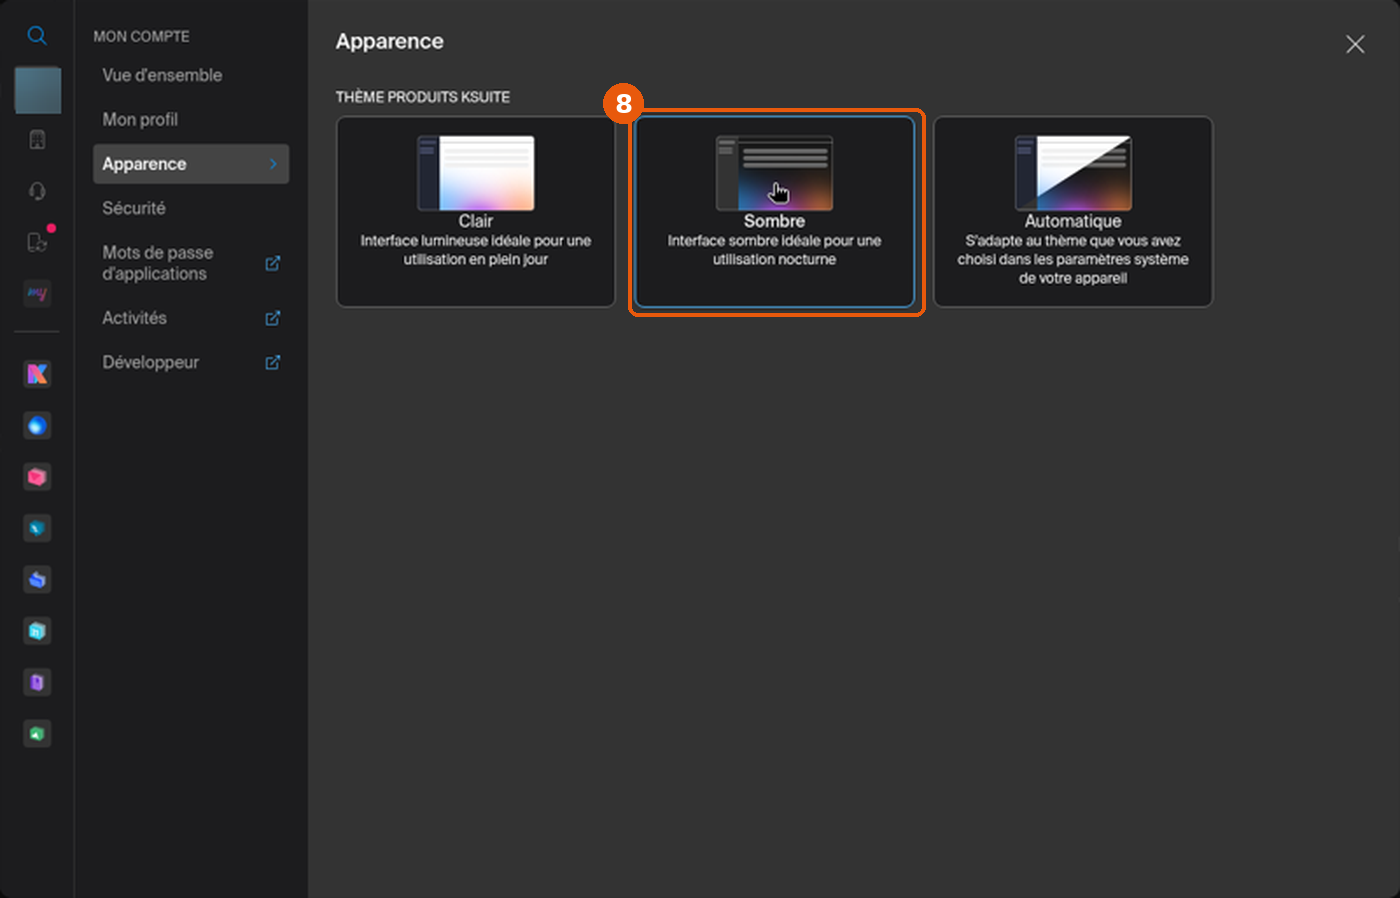Open Mon profil section
1400x898 pixels.
point(140,119)
